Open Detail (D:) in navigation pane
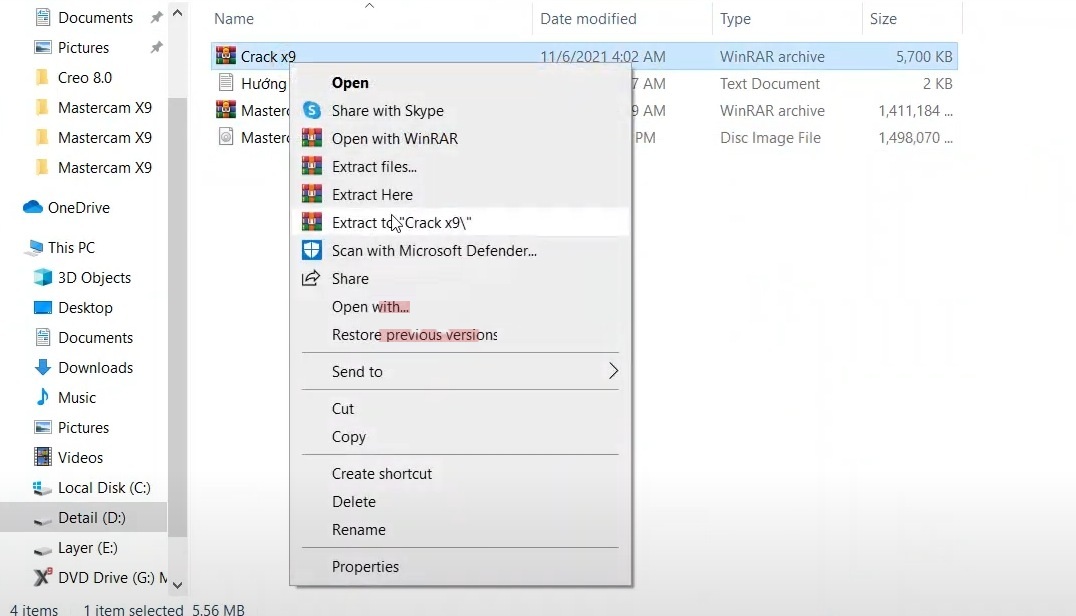The image size is (1076, 616). coord(84,517)
